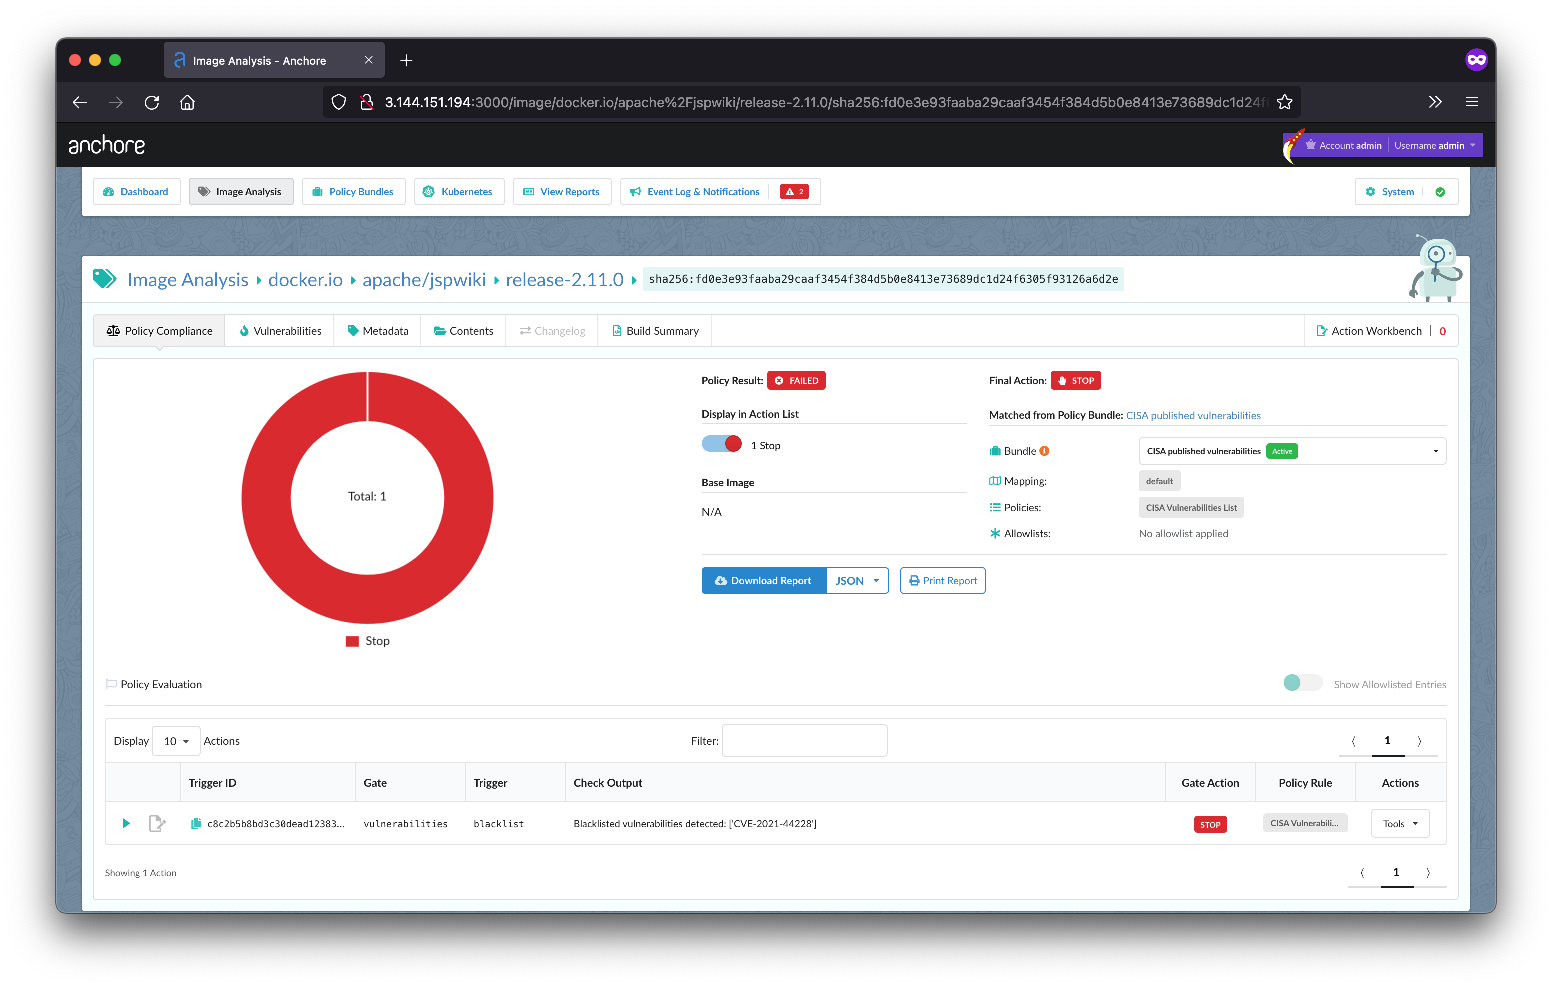Open the JSON report format dropdown
The image size is (1552, 987).
click(x=857, y=581)
